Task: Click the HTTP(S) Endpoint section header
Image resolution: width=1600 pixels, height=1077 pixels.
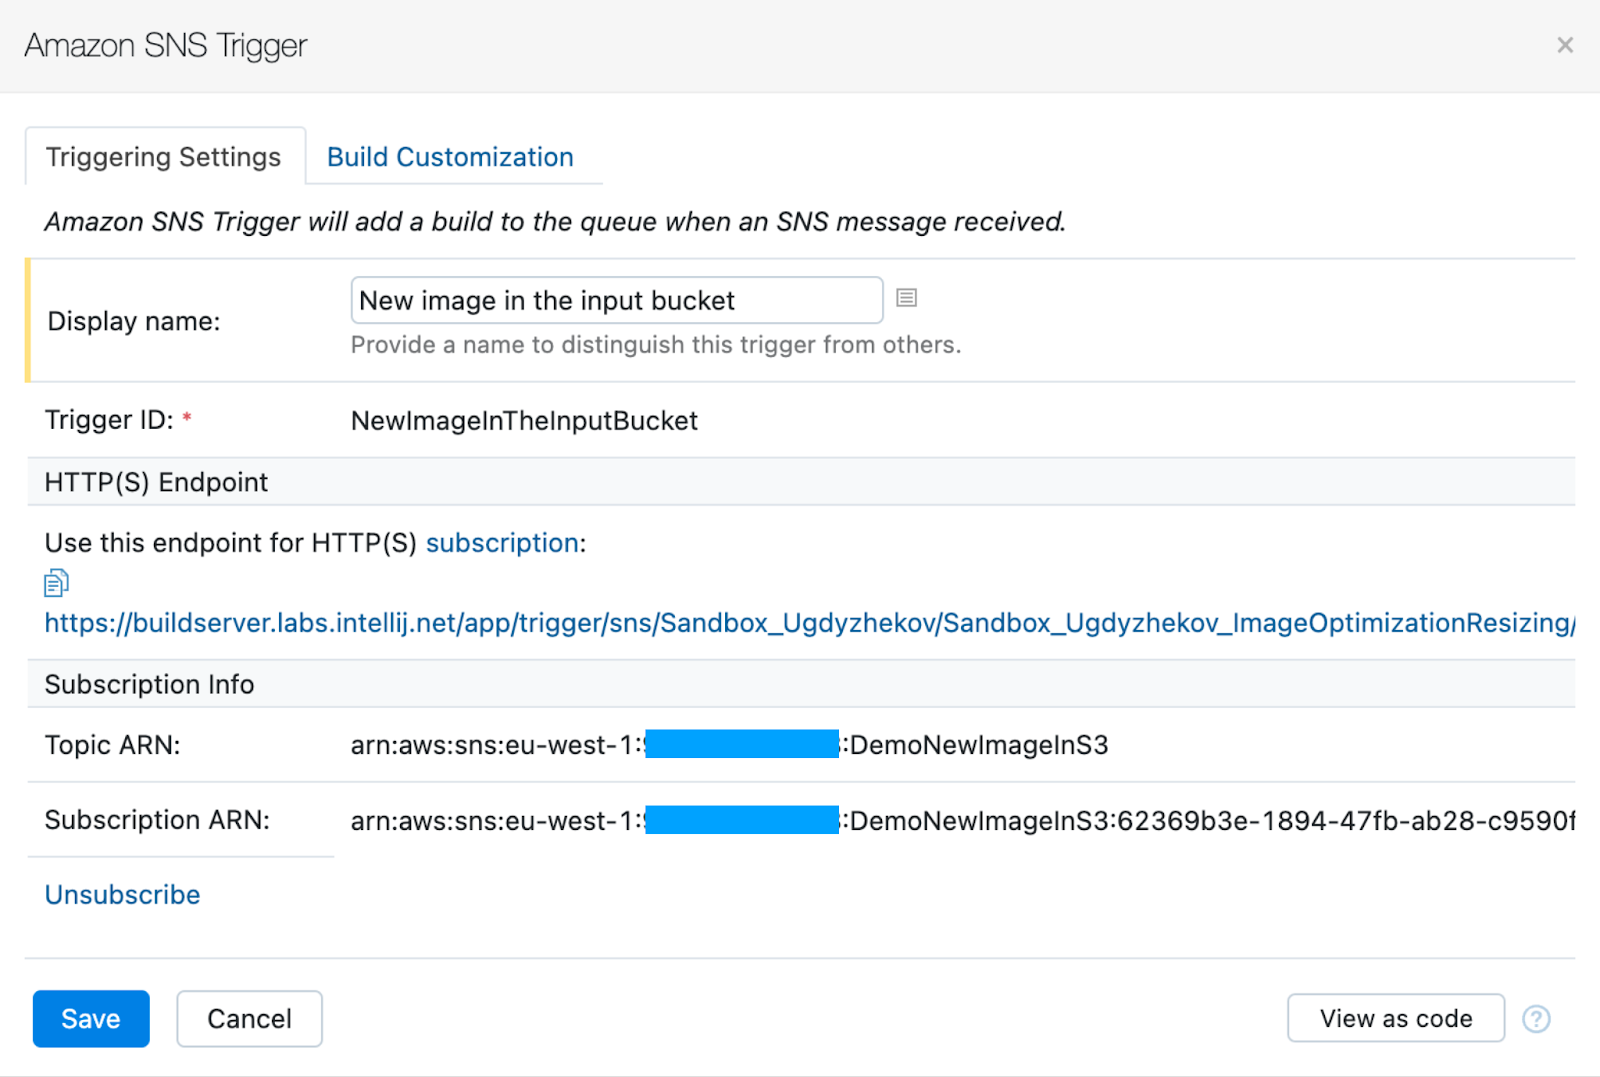Action: point(156,483)
